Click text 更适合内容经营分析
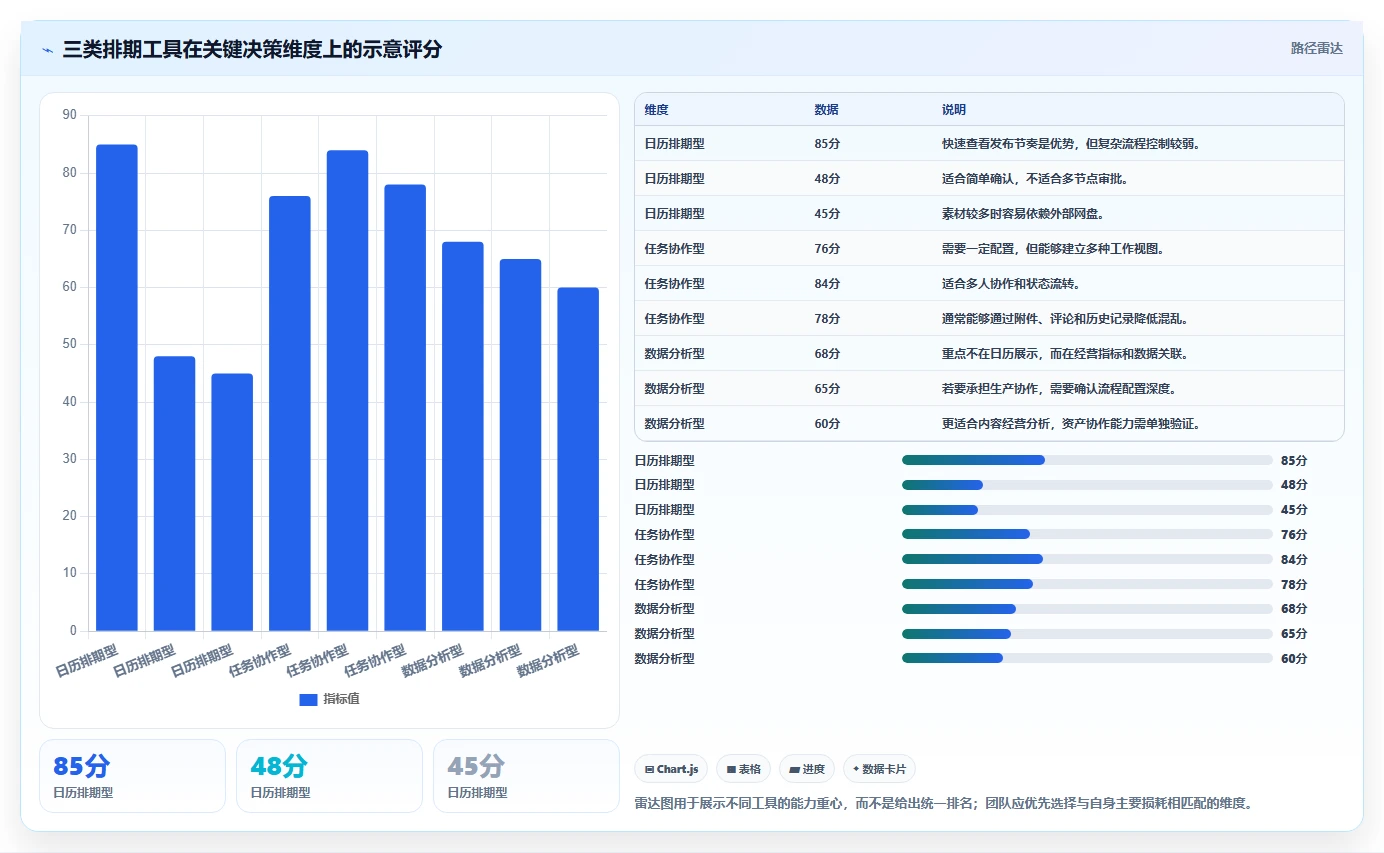 [996, 423]
